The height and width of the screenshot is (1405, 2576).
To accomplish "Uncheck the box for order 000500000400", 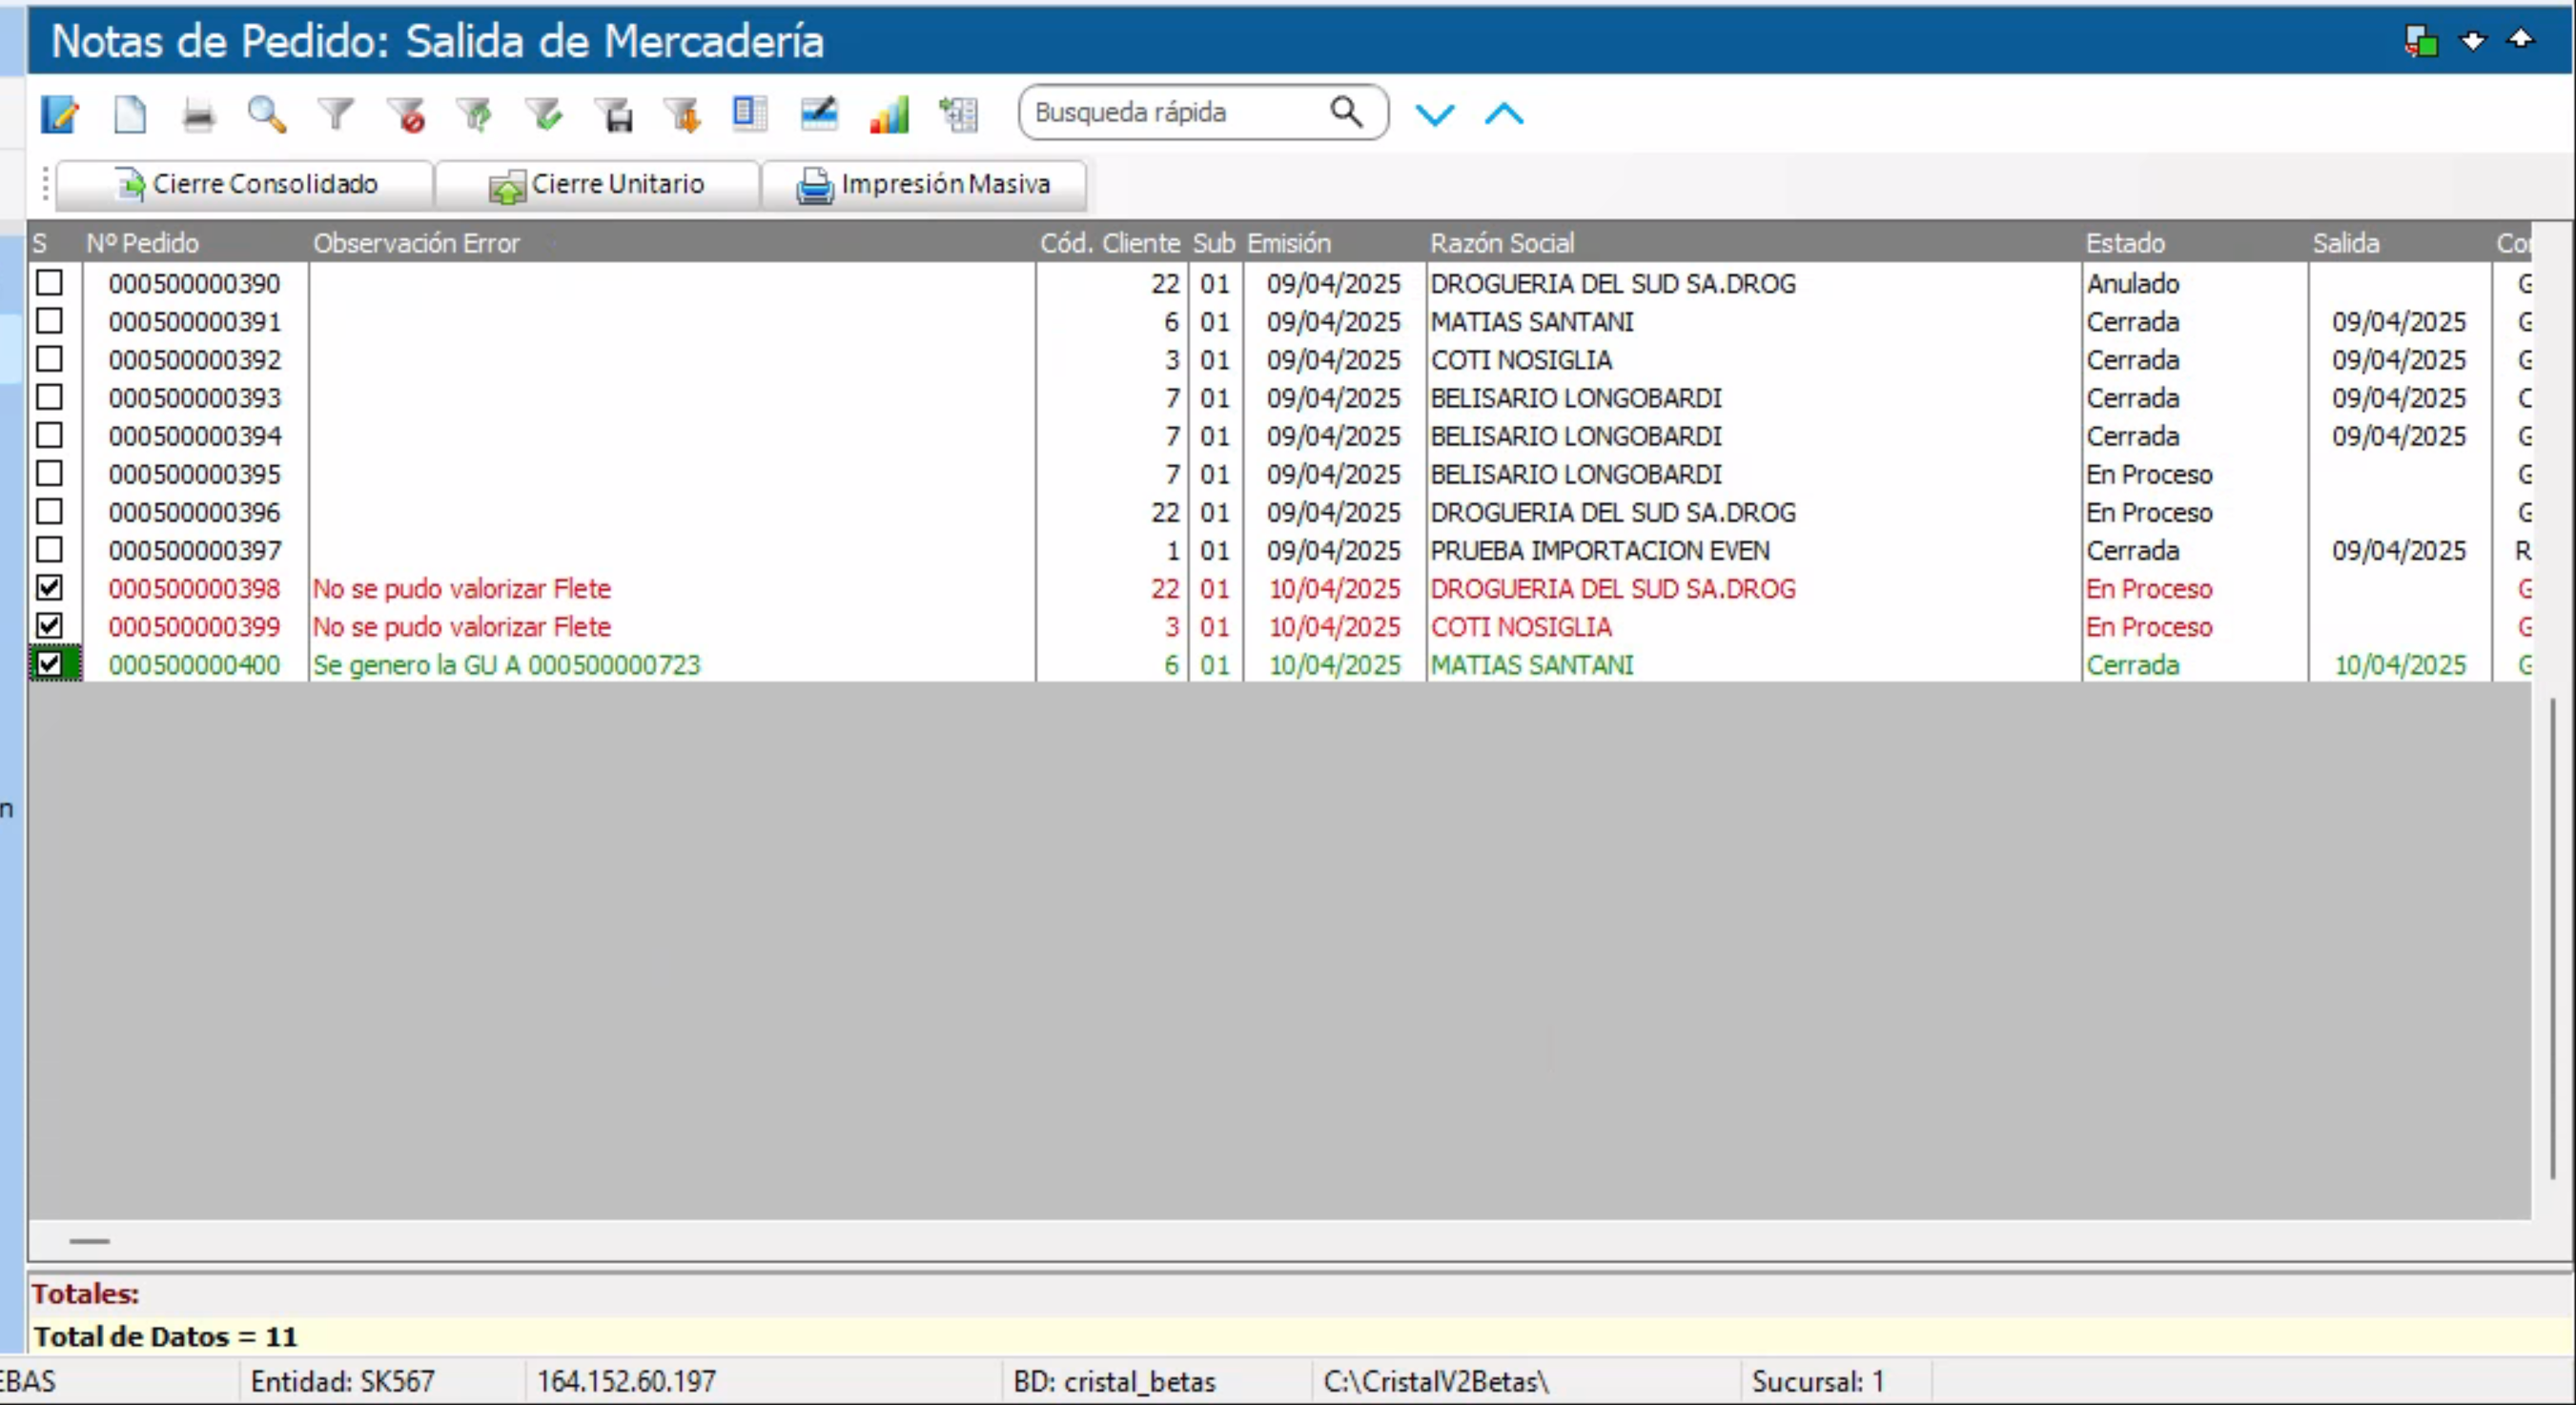I will 49,664.
